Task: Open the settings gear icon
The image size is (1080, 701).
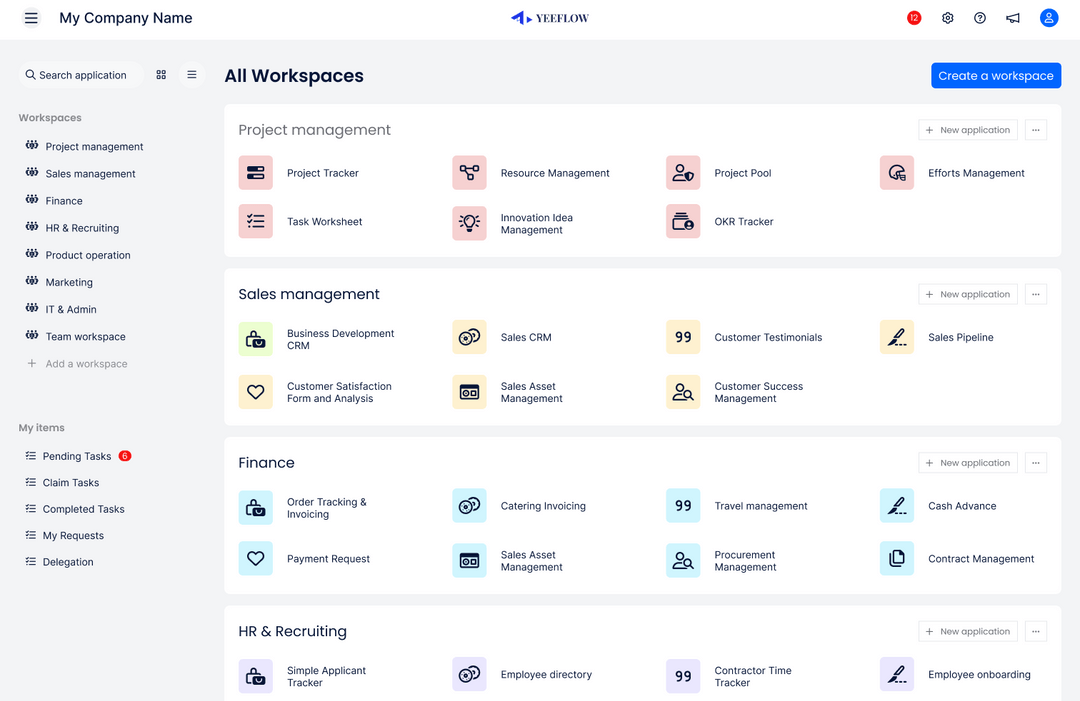Action: tap(947, 17)
